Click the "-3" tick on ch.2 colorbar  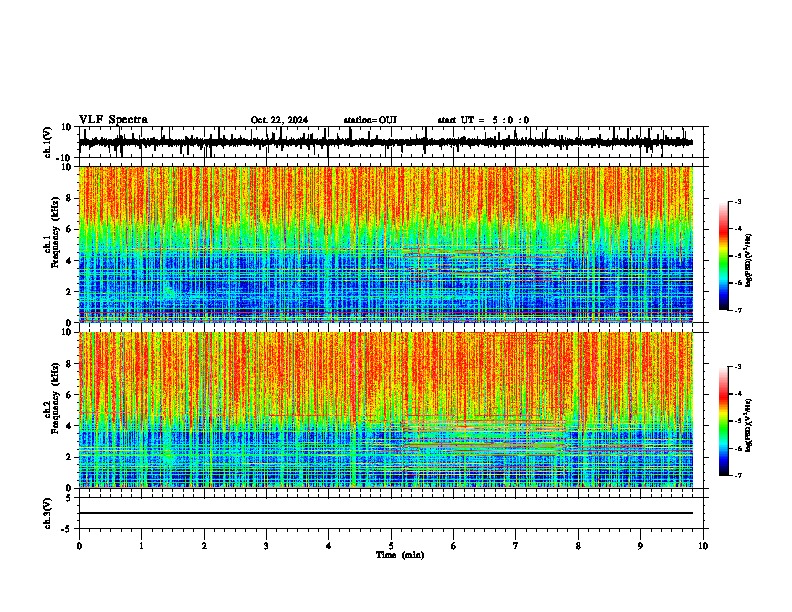[737, 367]
